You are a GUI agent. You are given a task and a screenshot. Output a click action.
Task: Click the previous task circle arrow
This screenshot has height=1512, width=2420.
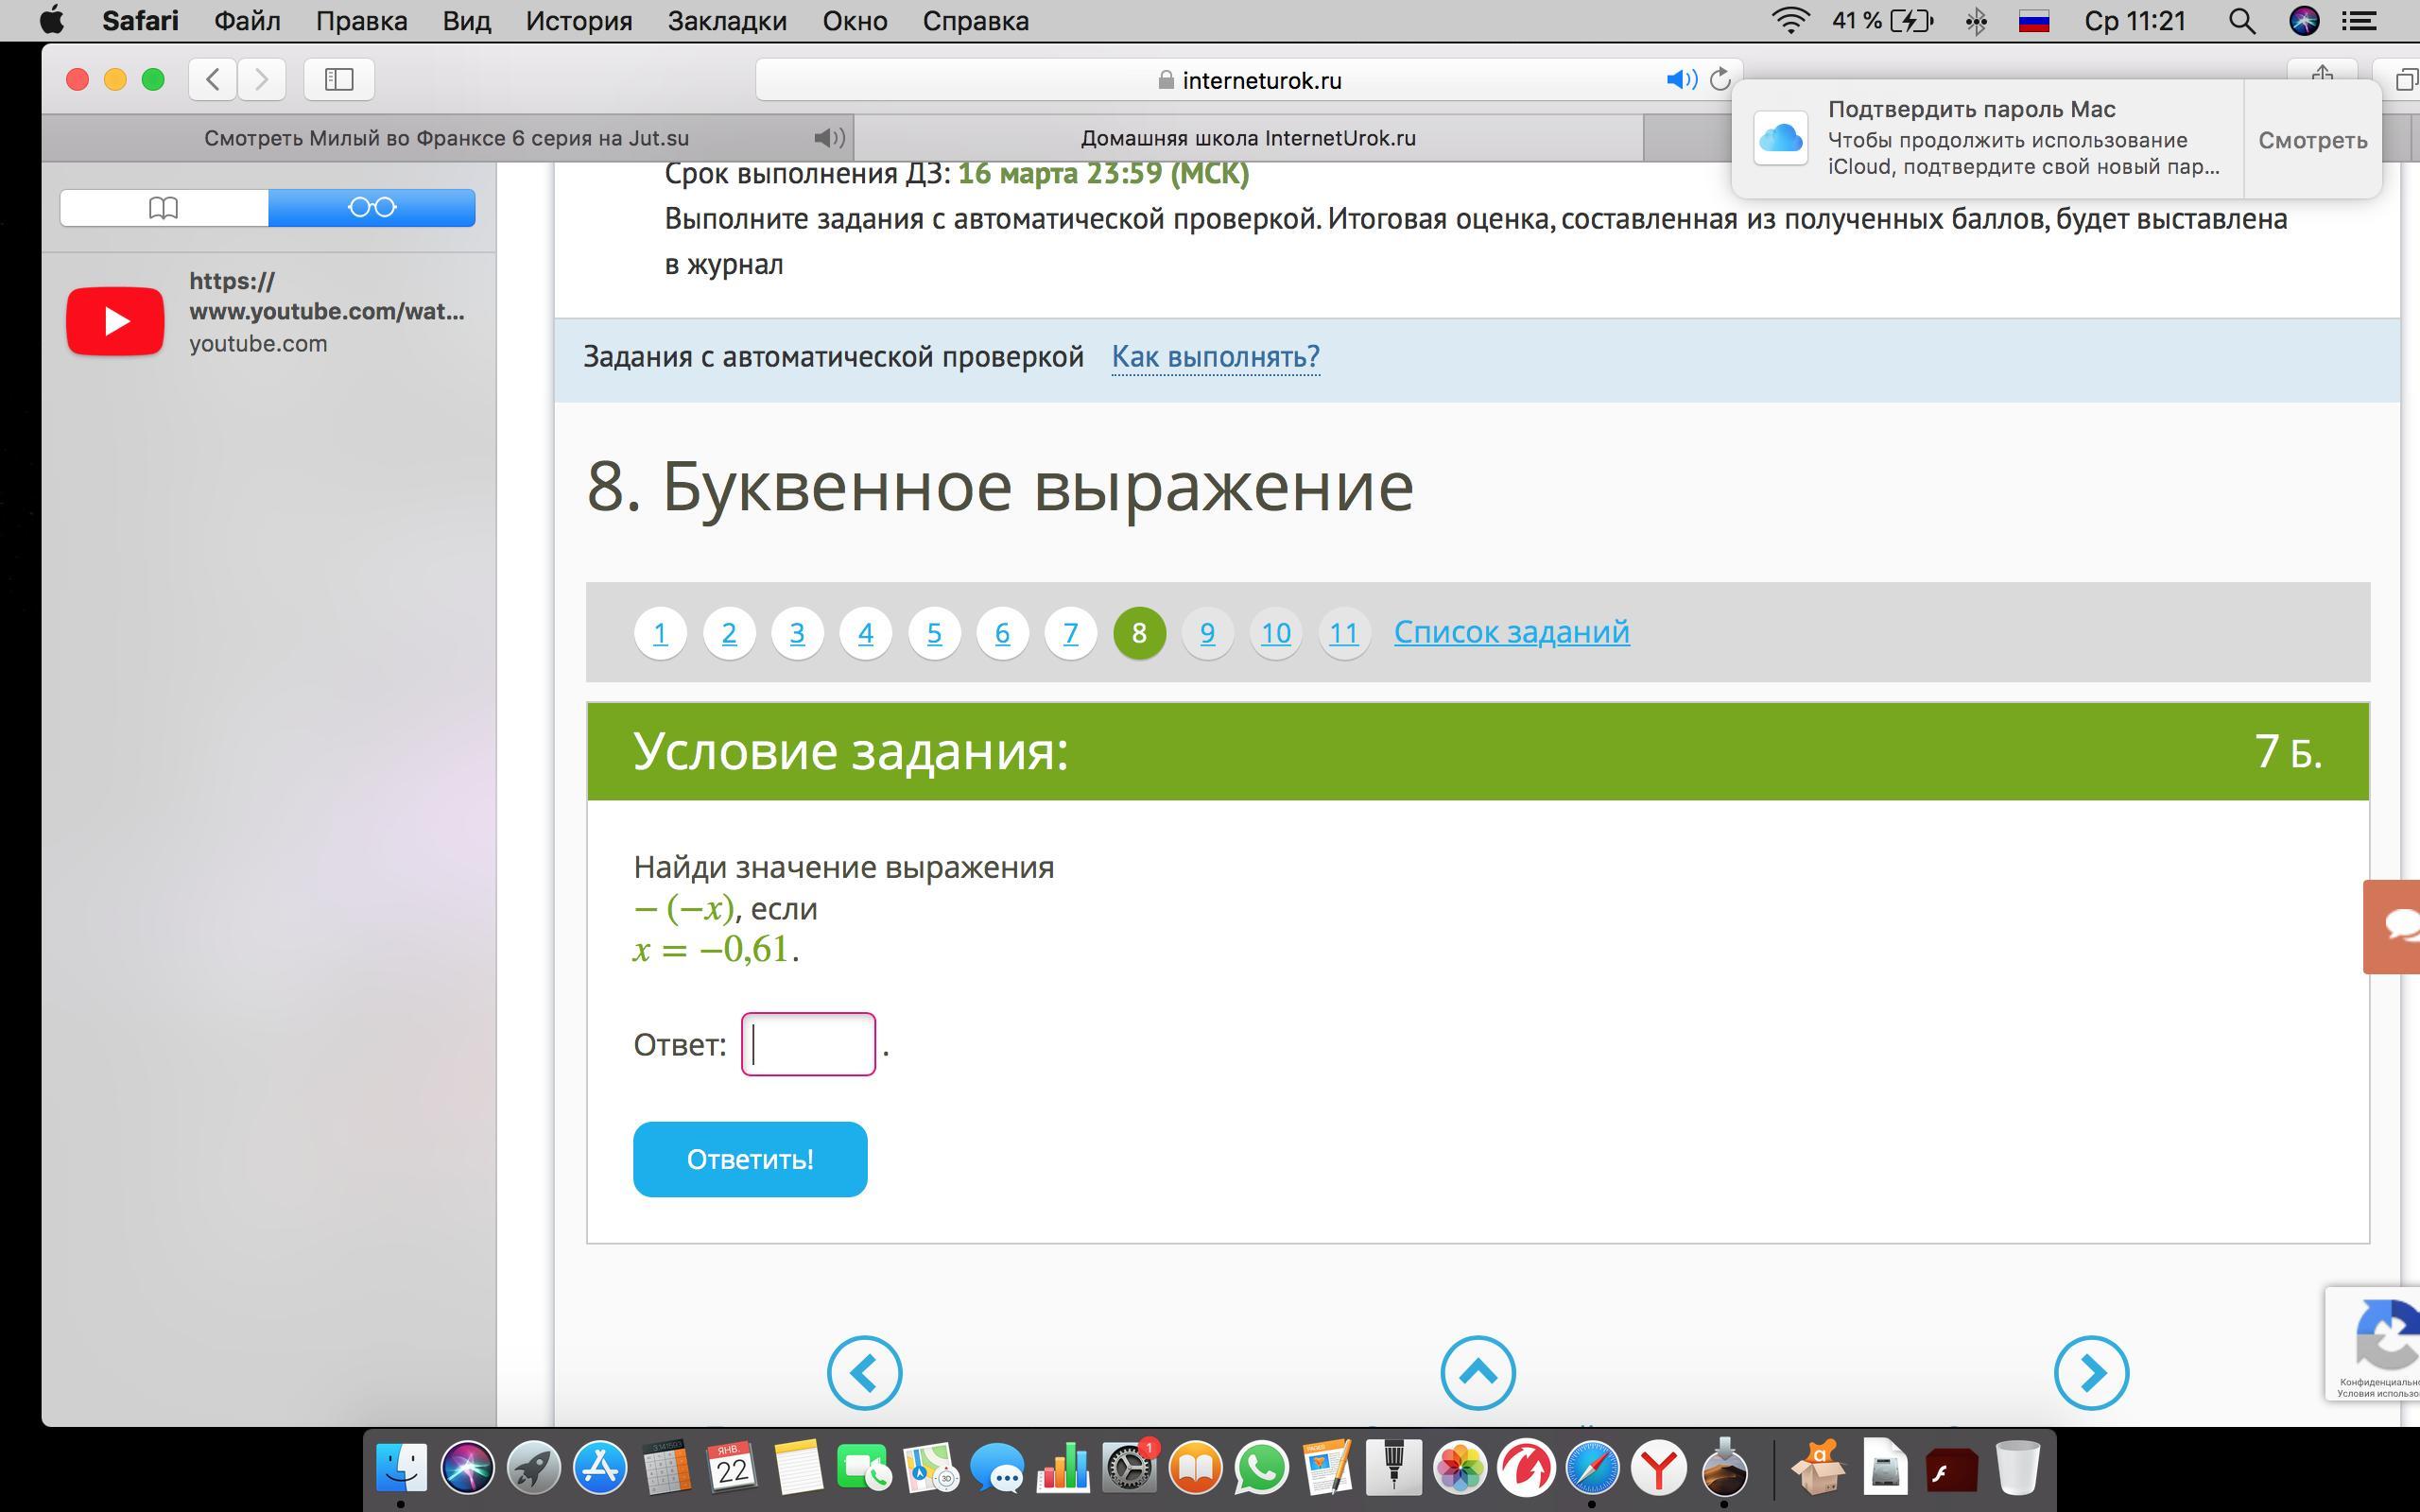864,1373
